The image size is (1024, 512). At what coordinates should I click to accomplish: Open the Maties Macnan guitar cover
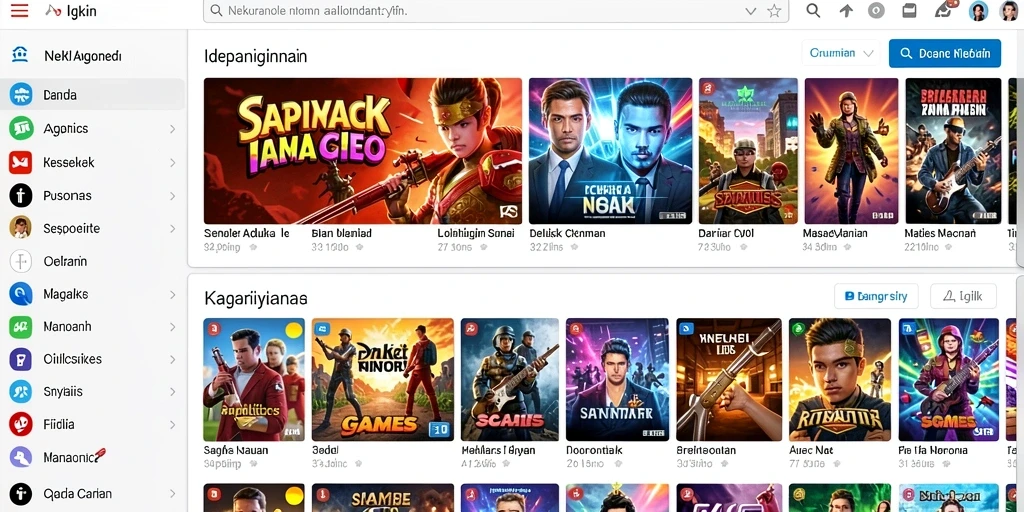953,152
